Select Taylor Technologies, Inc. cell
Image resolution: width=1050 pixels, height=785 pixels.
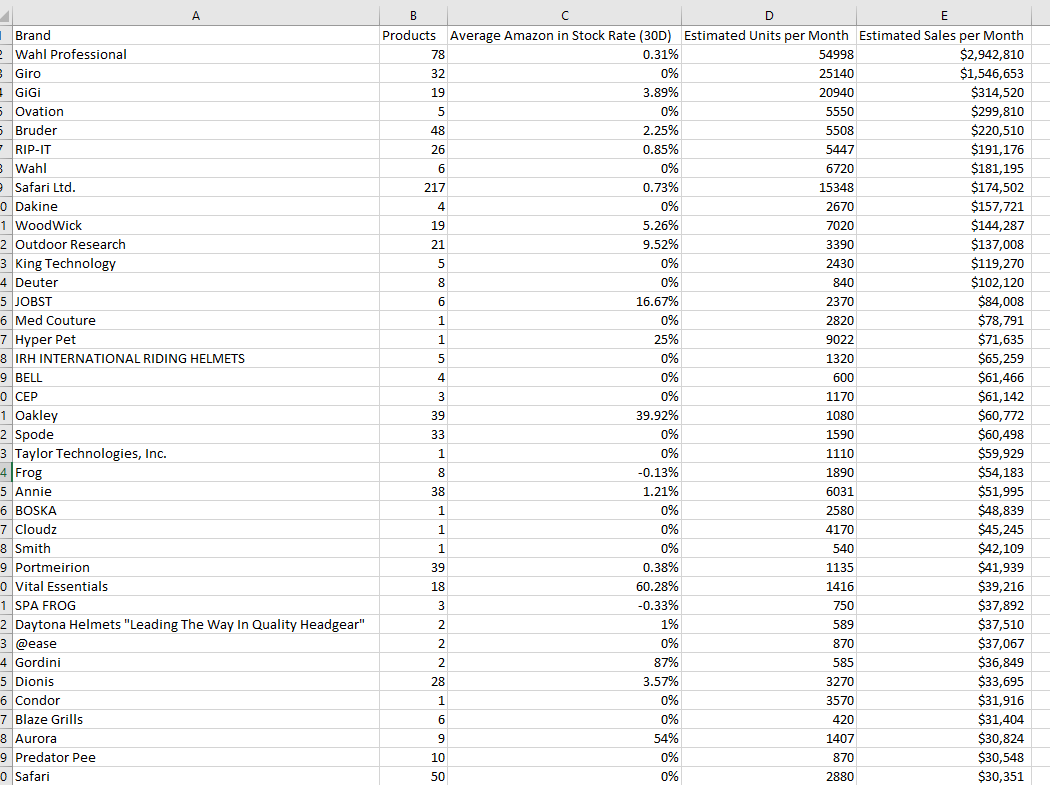(x=196, y=453)
